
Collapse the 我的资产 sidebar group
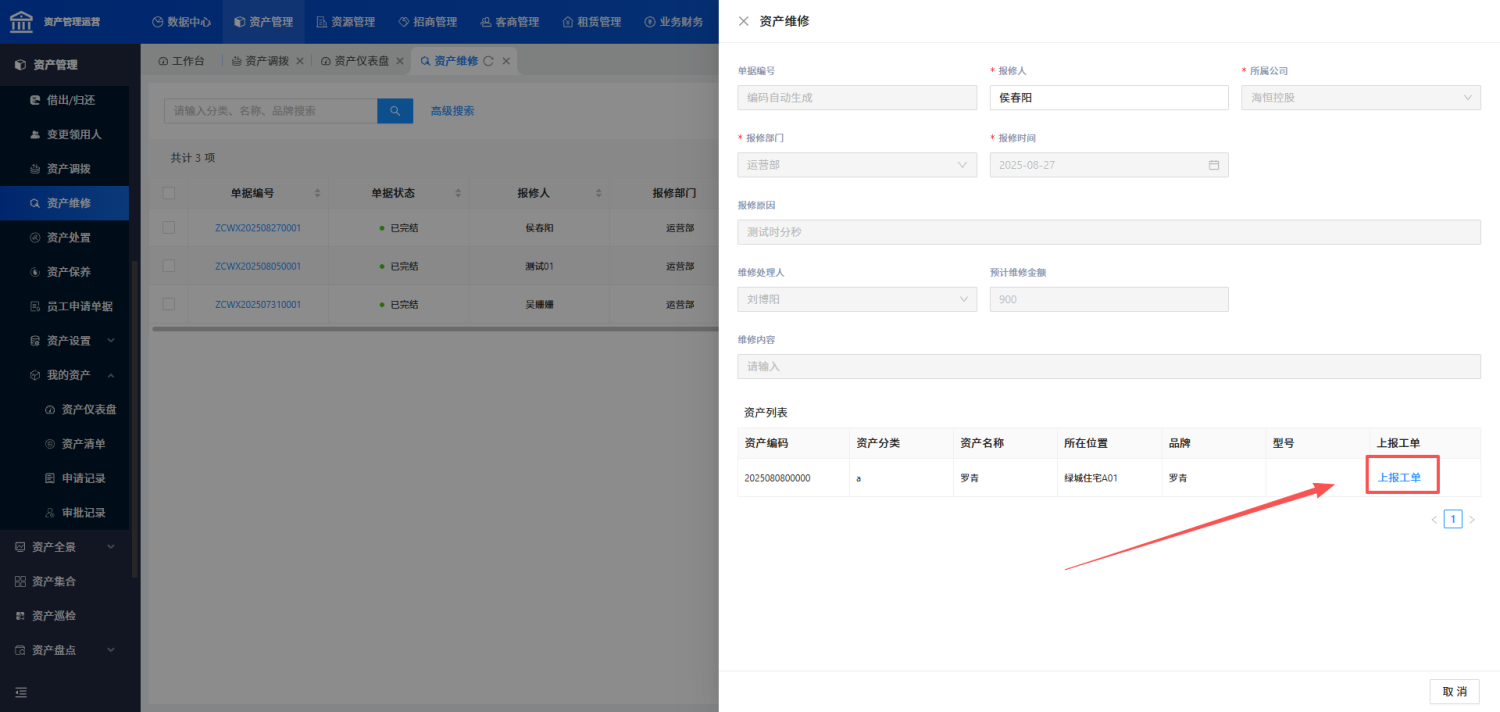coord(64,375)
